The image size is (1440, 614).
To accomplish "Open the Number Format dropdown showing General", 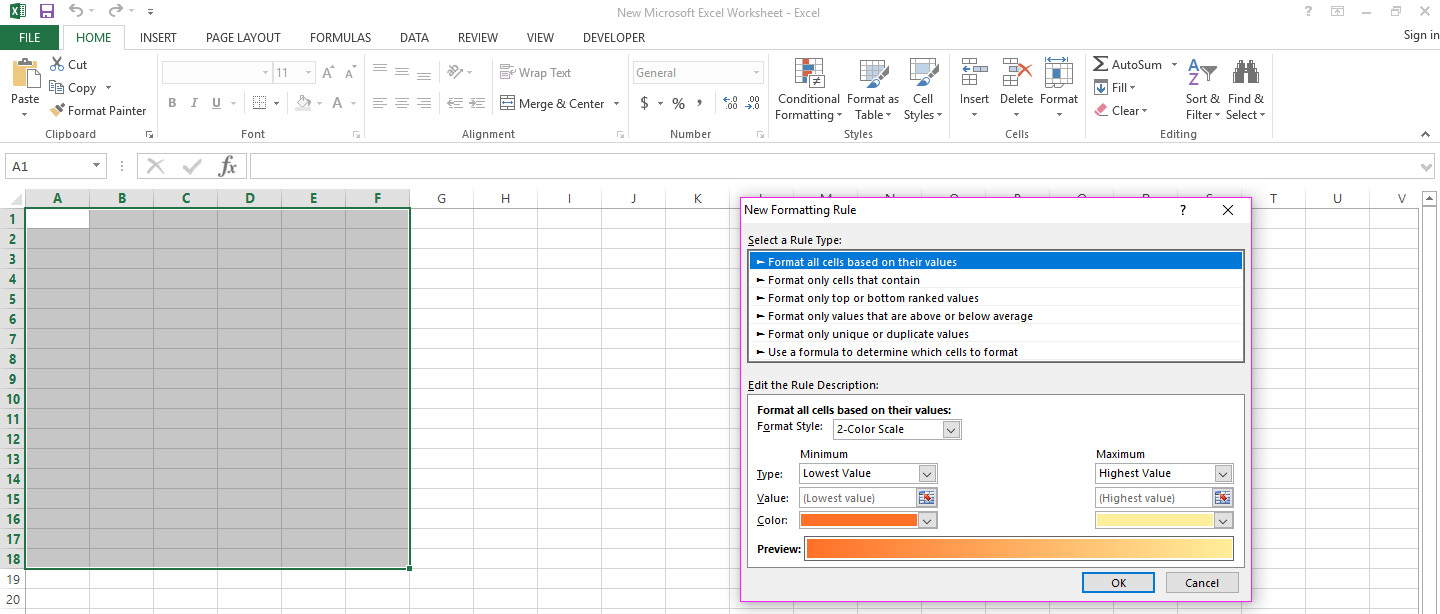I will [697, 72].
